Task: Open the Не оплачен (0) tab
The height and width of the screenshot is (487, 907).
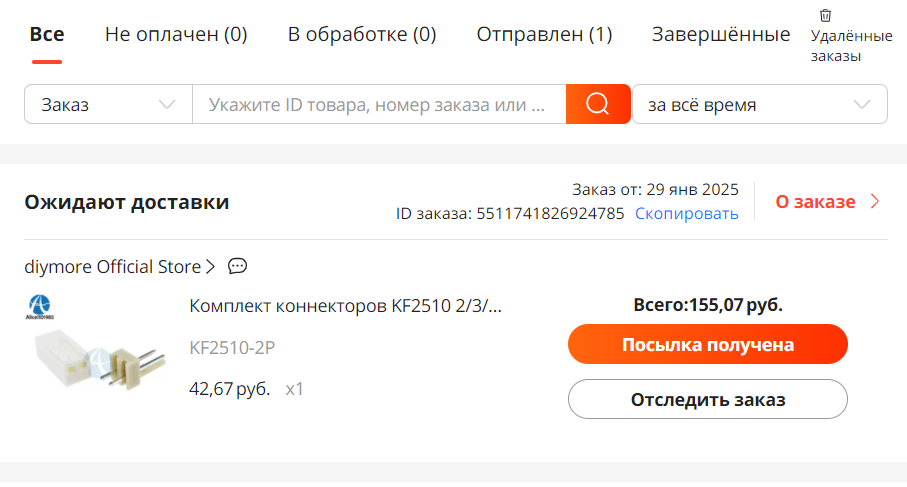Action: click(x=176, y=34)
